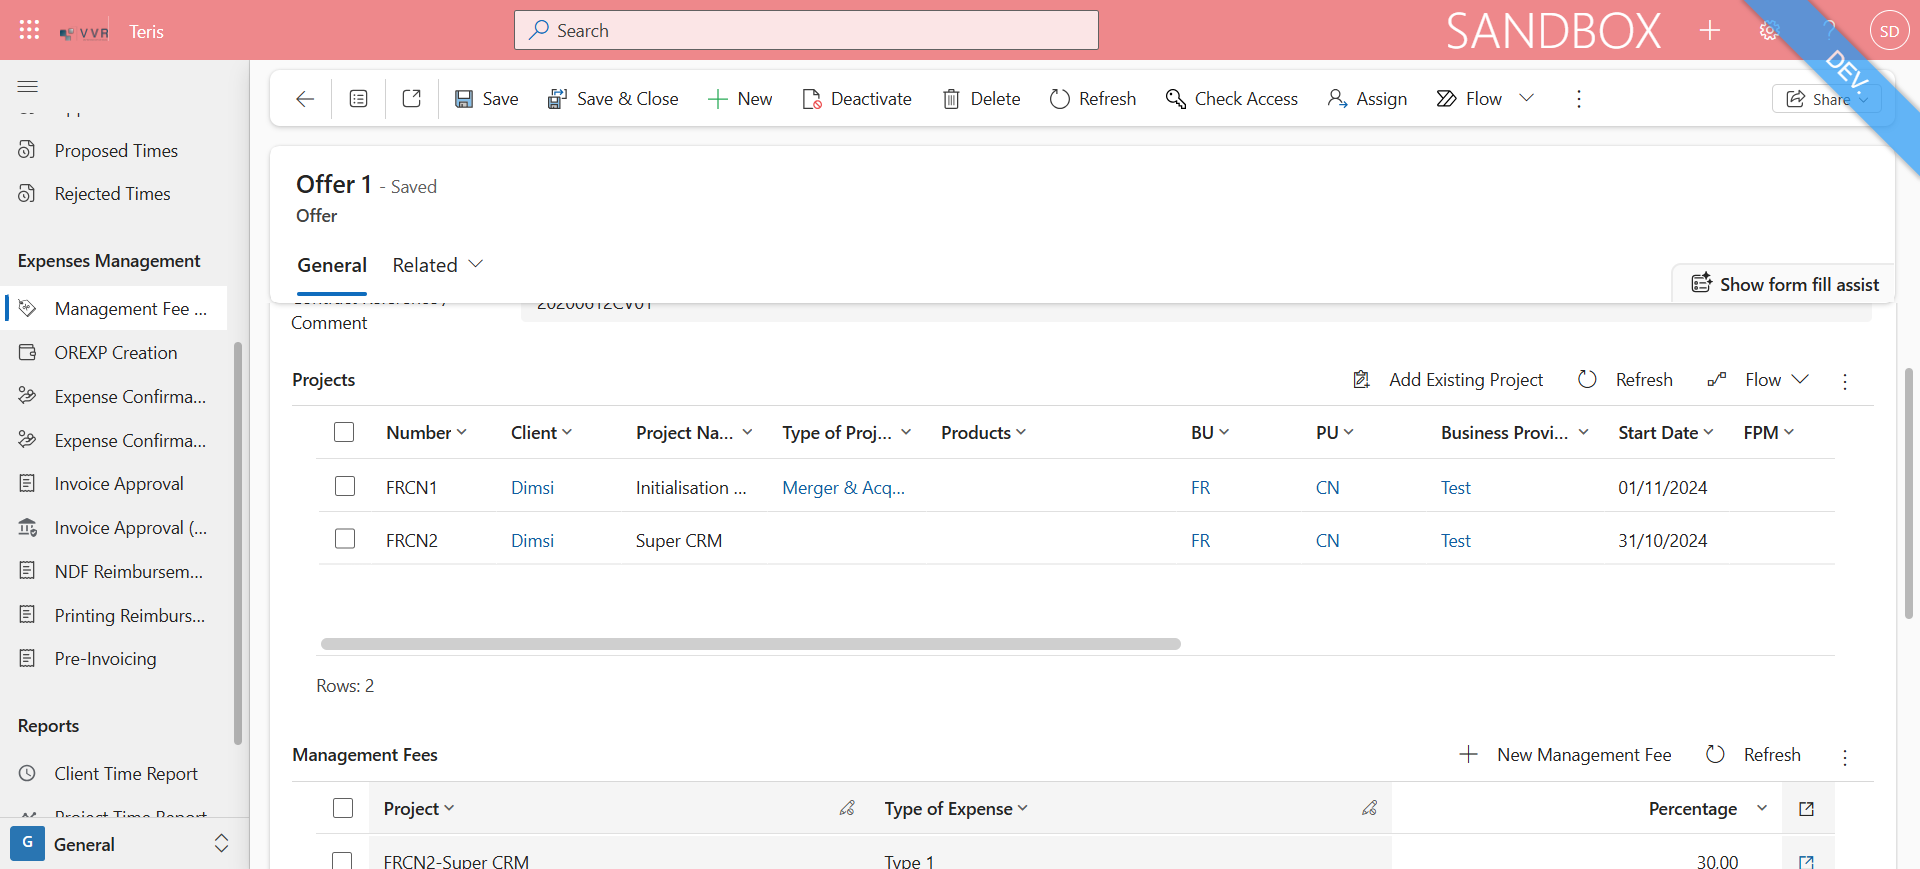Click open-record icon in Management Fees header

click(1806, 809)
